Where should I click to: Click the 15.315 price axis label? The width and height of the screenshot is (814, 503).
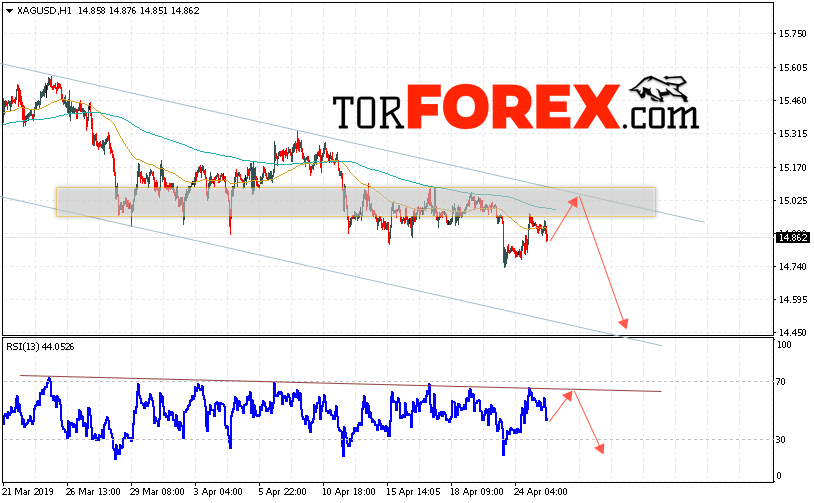(x=793, y=134)
